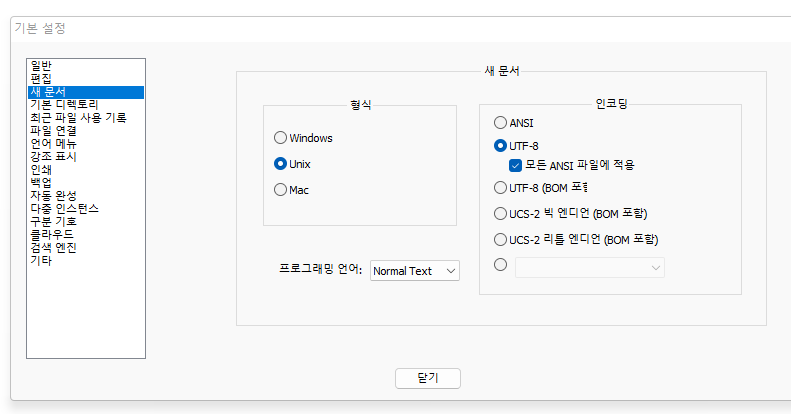The width and height of the screenshot is (791, 414).
Task: Switch to 편집 settings category
Action: tap(41, 79)
